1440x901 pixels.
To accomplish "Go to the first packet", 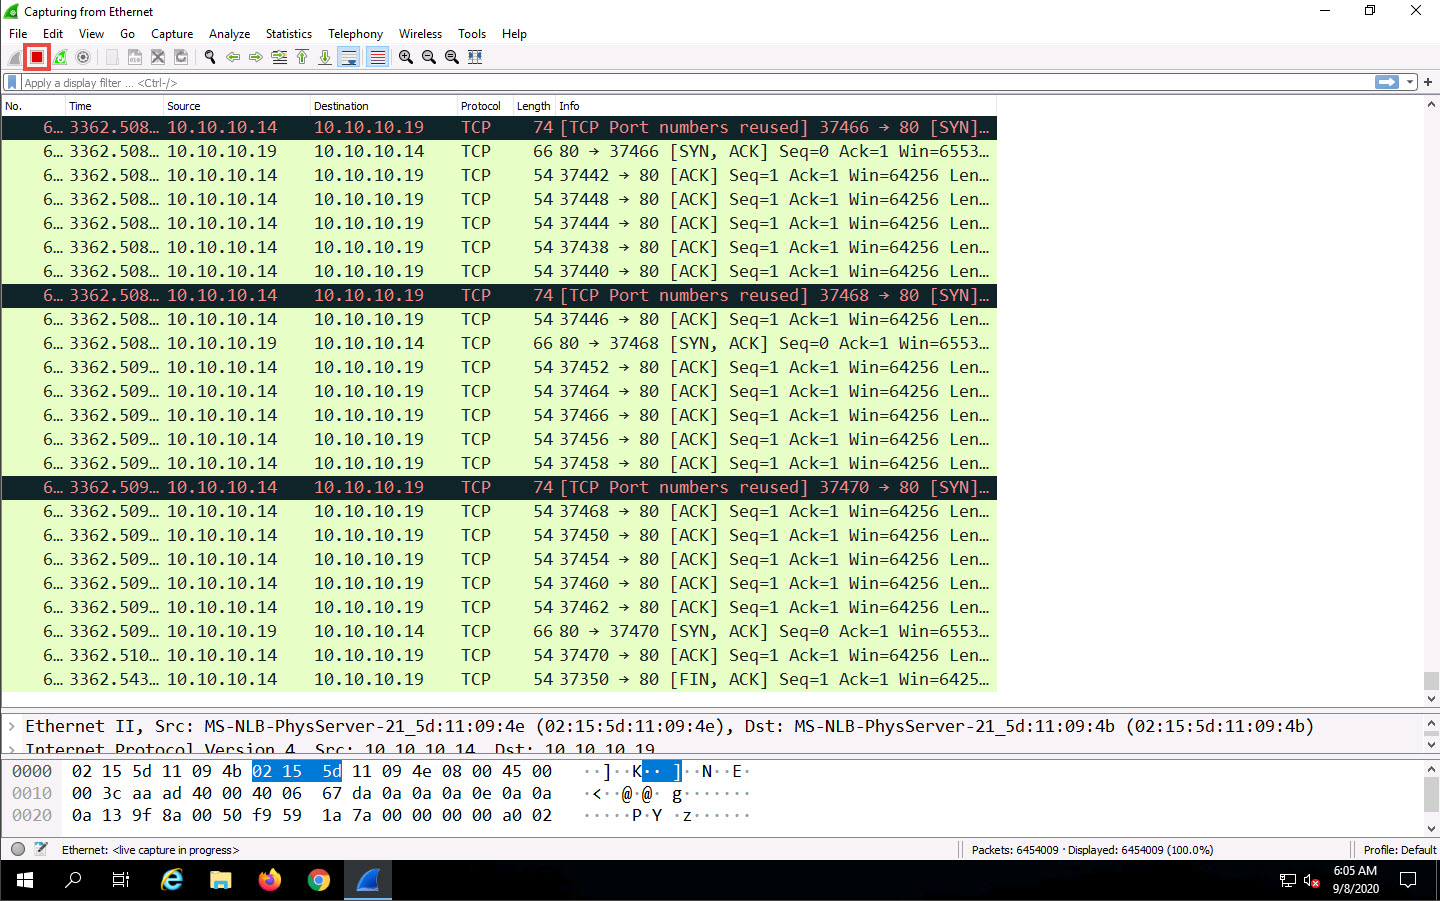I will click(x=302, y=57).
